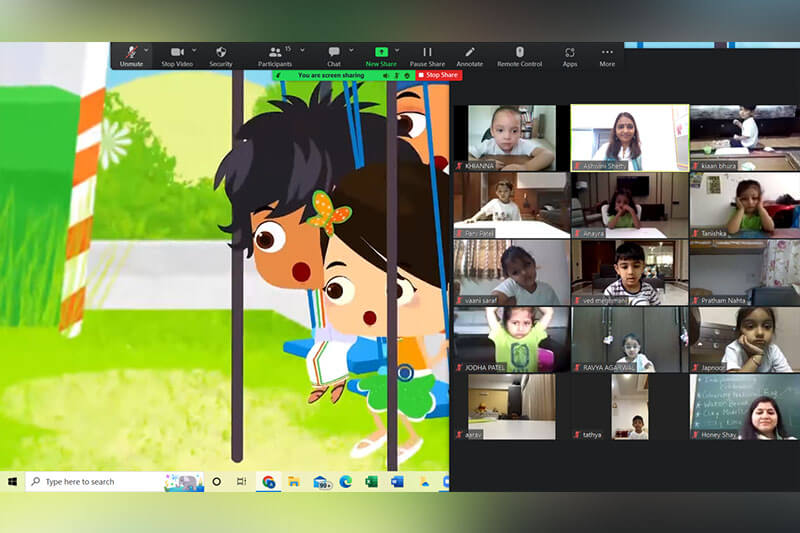Screen dimensions: 800x533
Task: Click the 'You are screen sharing' status text
Action: (331, 75)
